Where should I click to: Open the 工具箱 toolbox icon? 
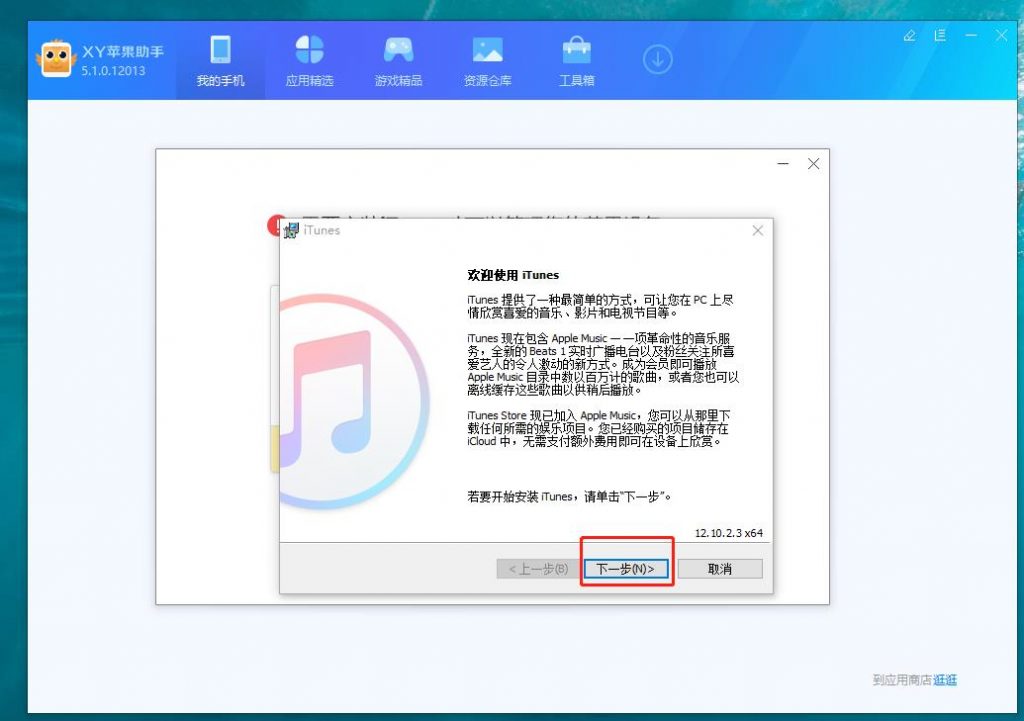(576, 50)
